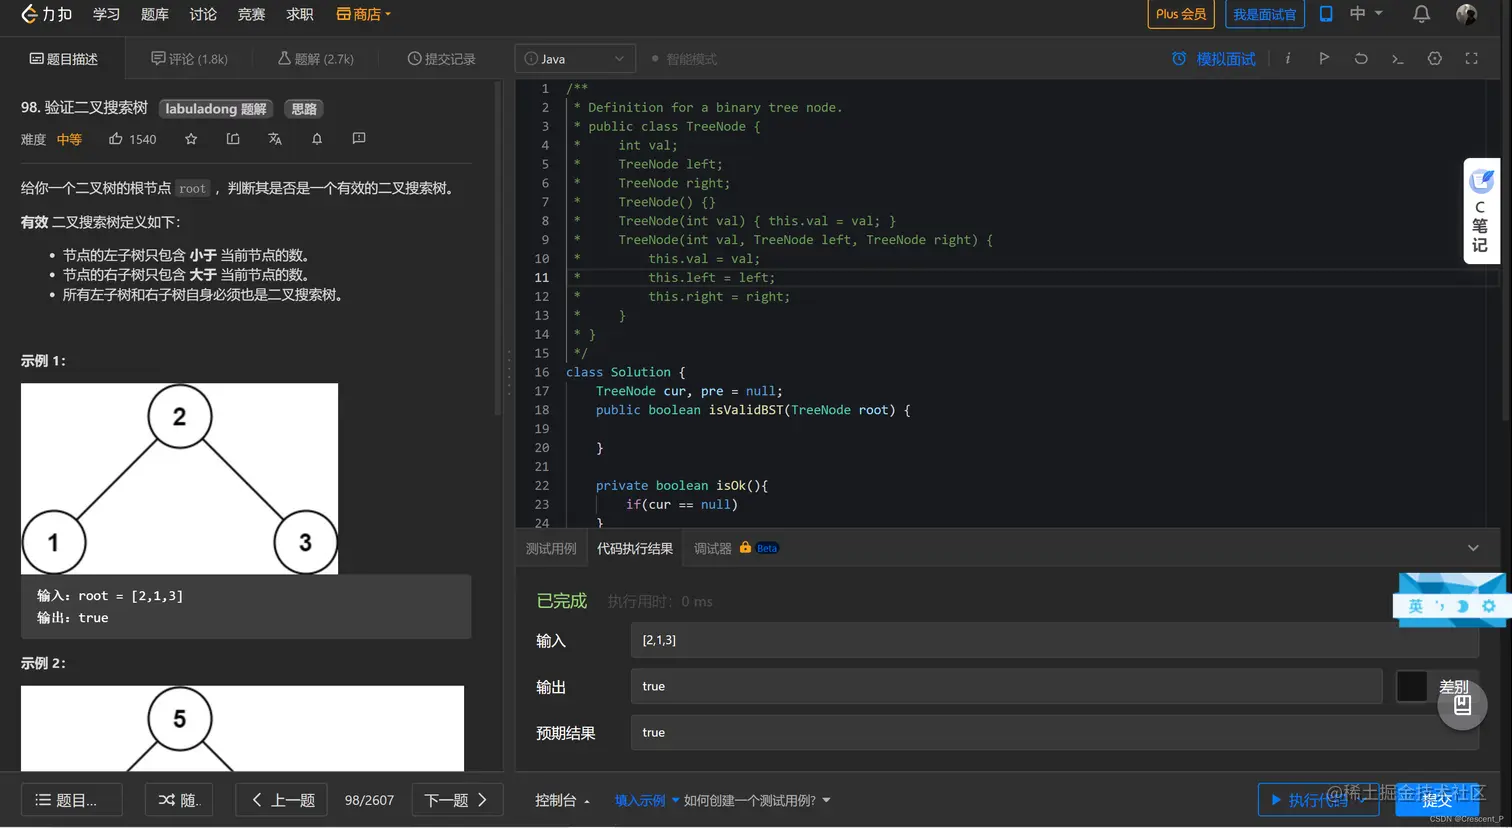Click the mock interview clock icon
This screenshot has height=828, width=1512.
(x=1179, y=59)
